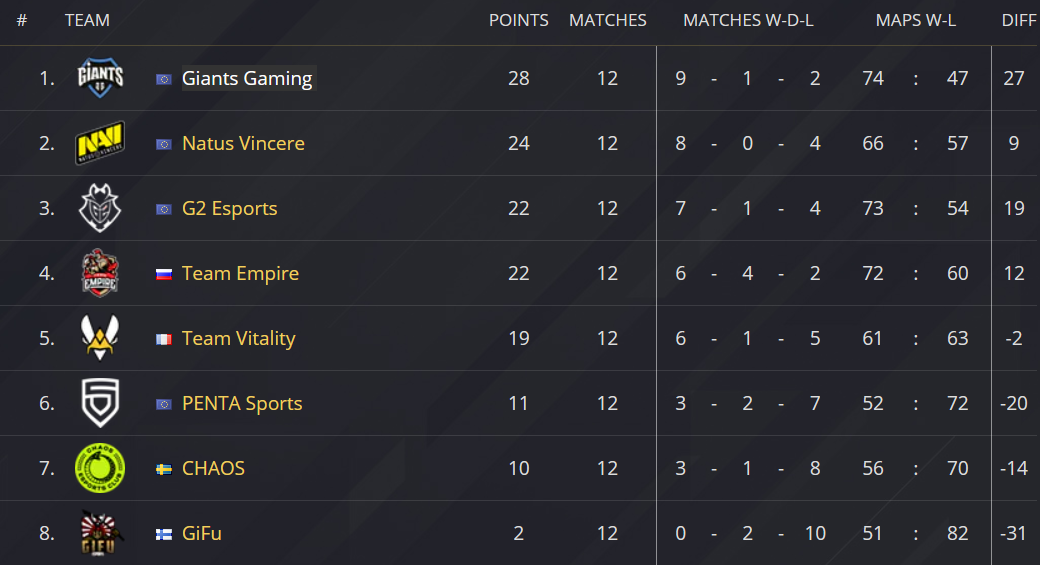This screenshot has width=1040, height=565.
Task: Click the MATCHES W-D-L column header
Action: click(748, 21)
